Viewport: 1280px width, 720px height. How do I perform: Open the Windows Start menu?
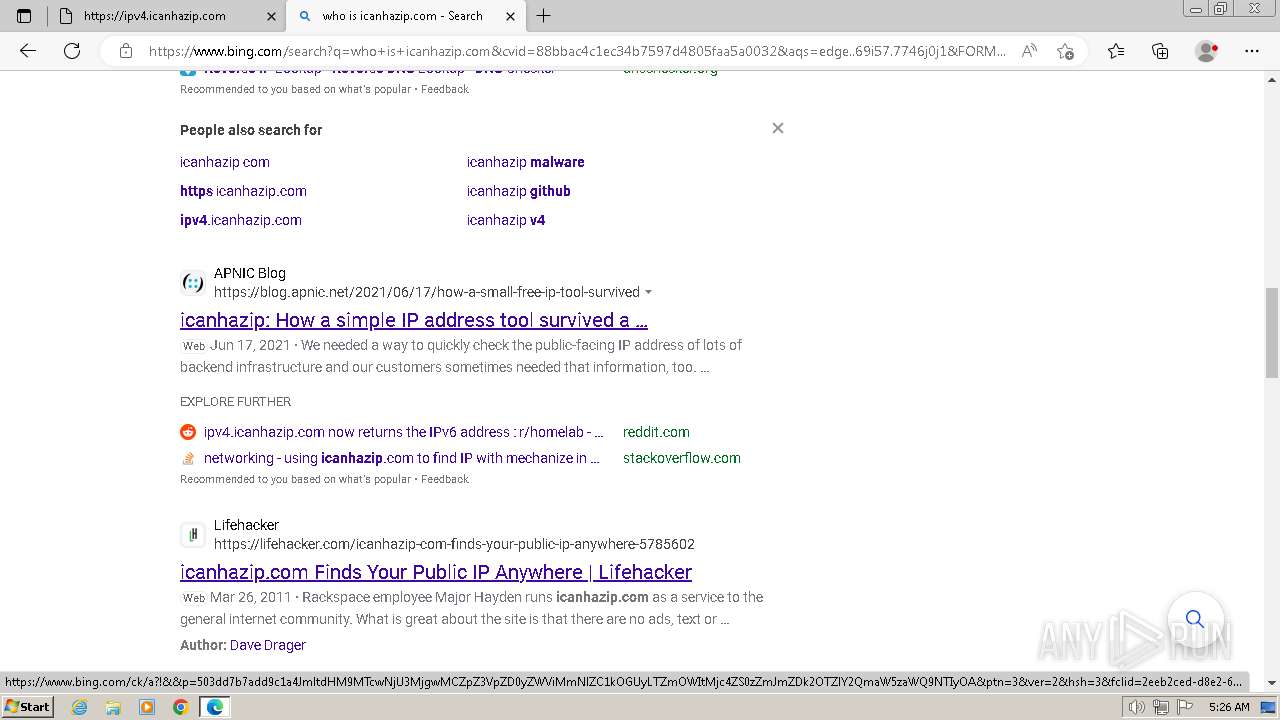[27, 706]
